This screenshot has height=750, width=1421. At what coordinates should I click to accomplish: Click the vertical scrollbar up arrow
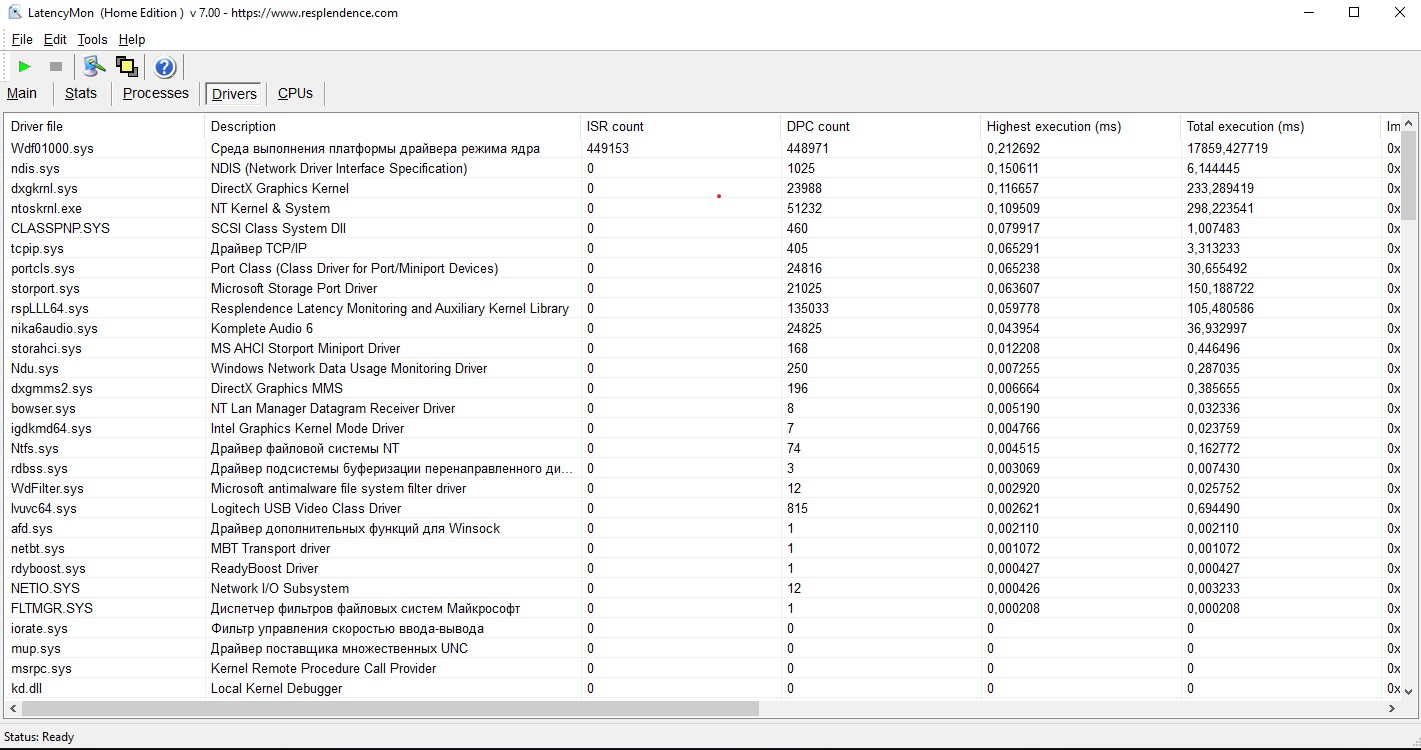[1408, 124]
